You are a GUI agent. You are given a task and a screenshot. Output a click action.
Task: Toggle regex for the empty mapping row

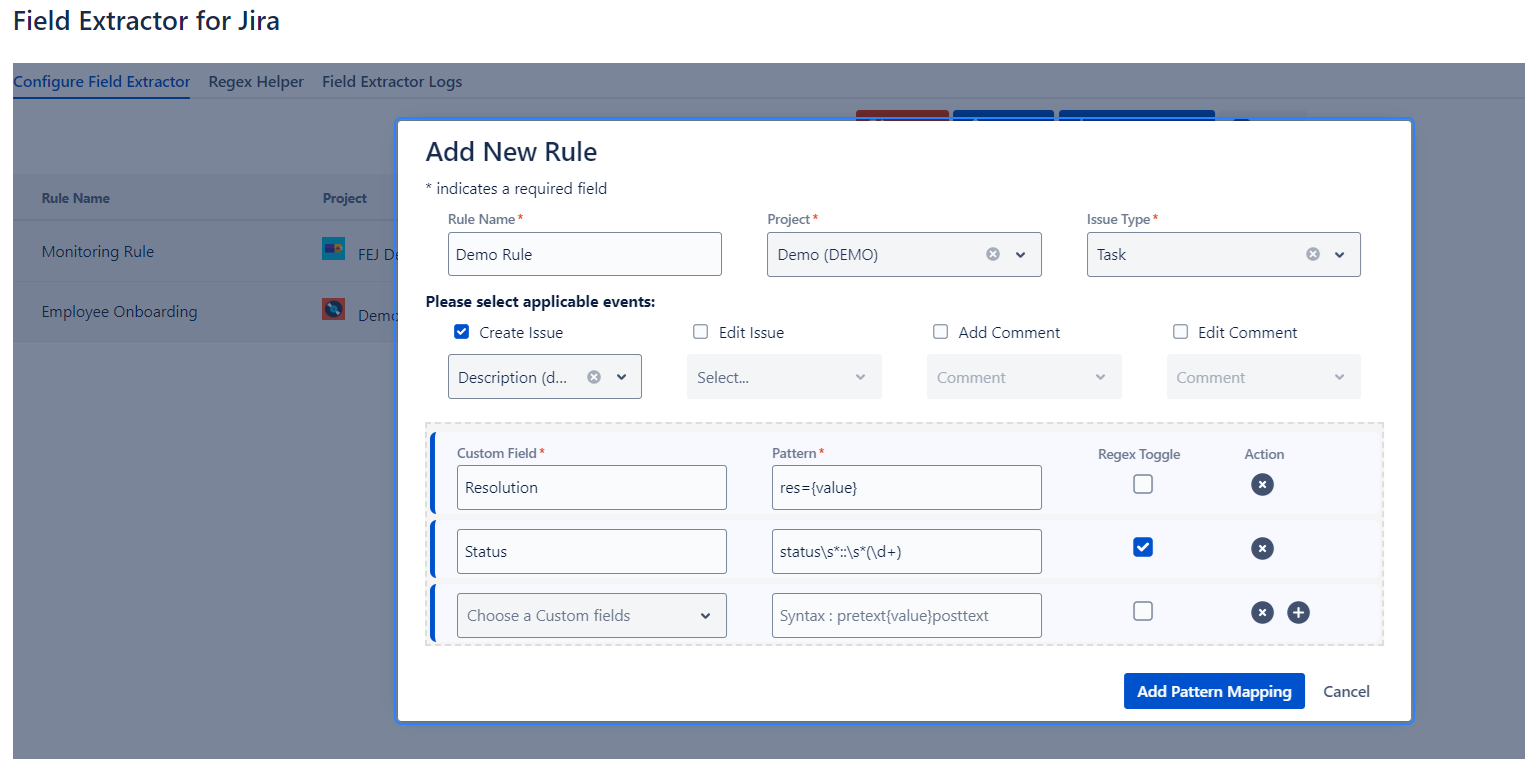tap(1143, 611)
